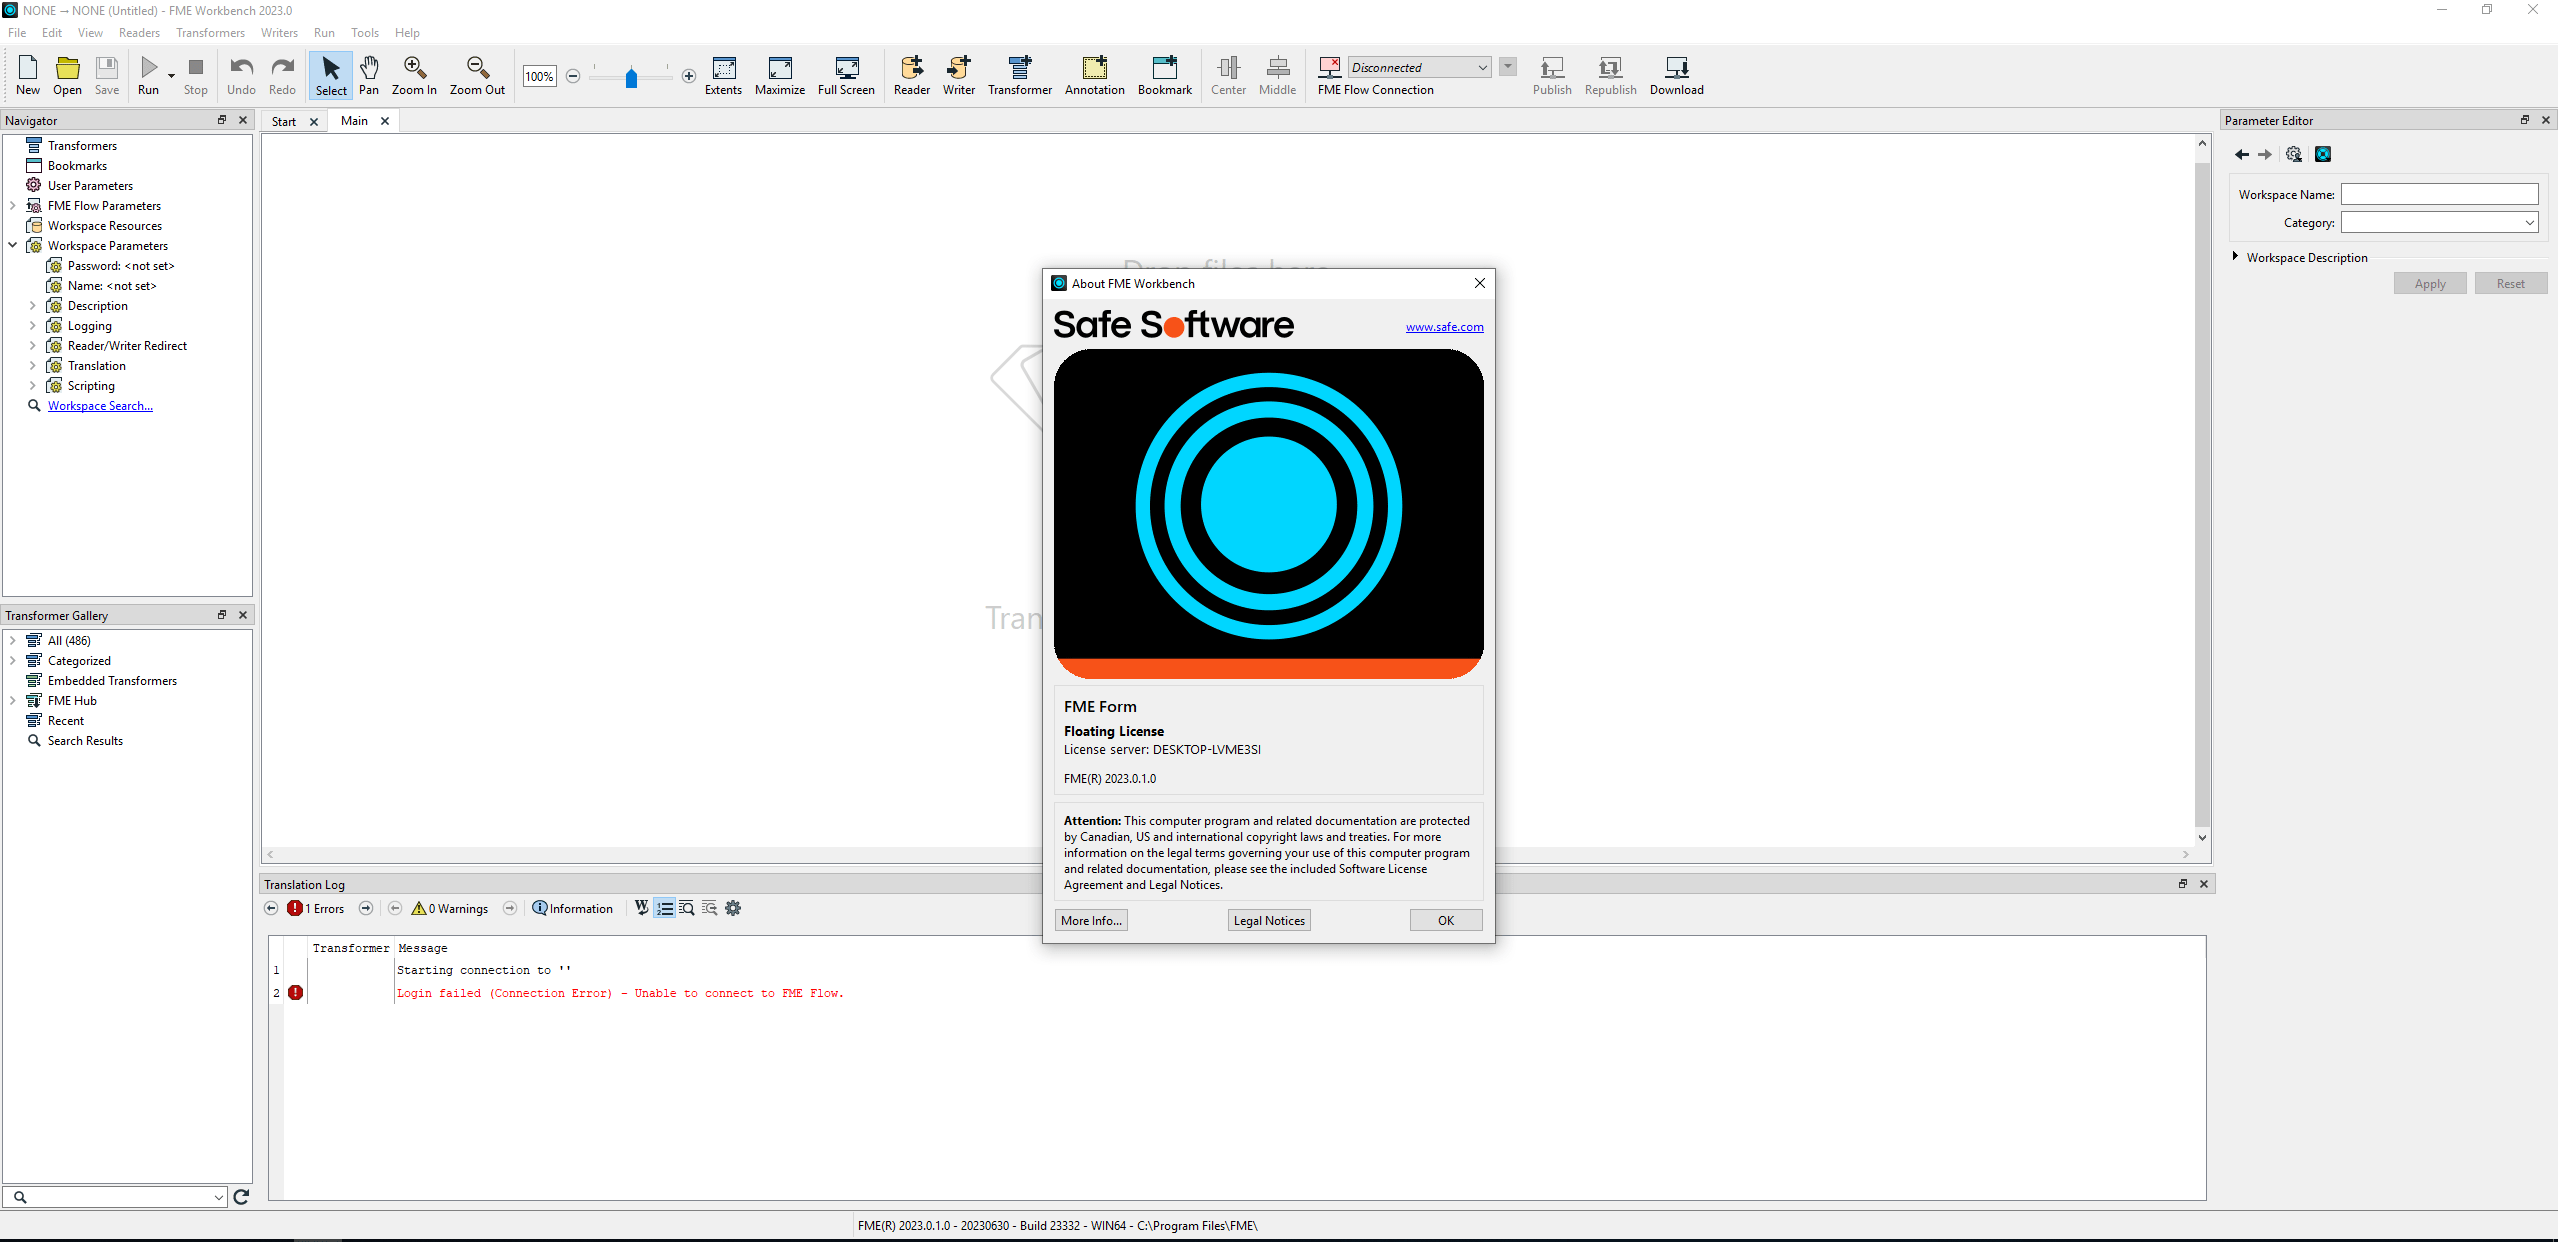Select FME Hub in Transformer Gallery

[x=72, y=700]
